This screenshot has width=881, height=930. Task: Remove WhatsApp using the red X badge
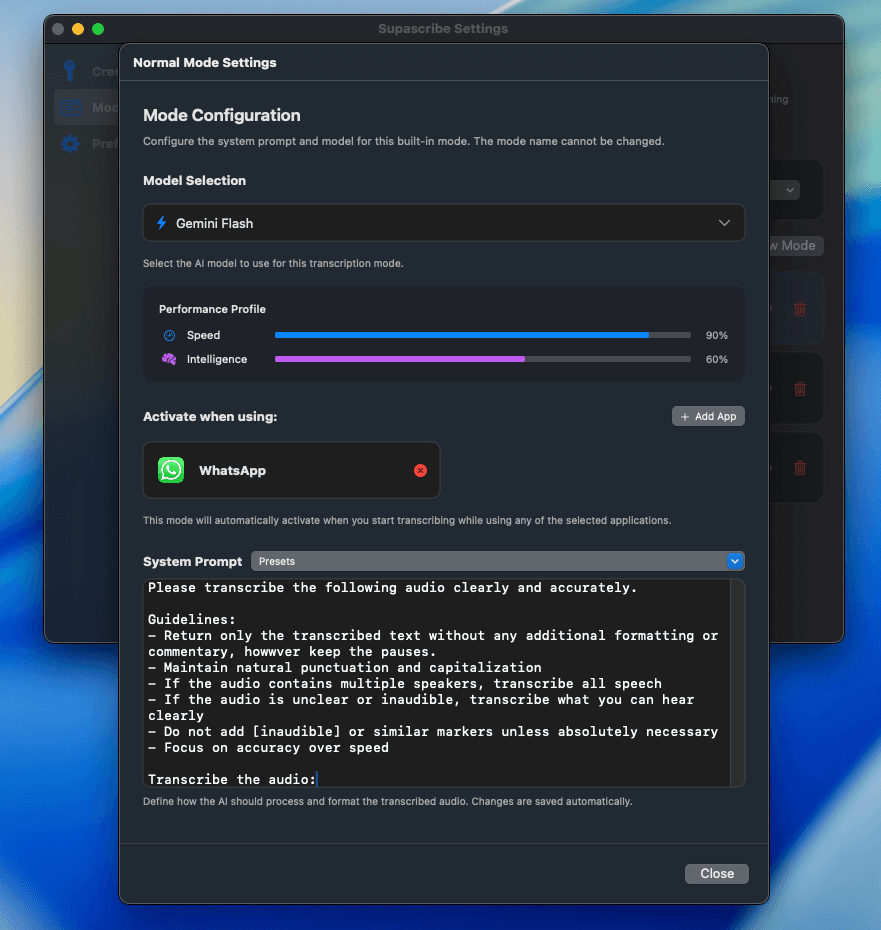[420, 470]
